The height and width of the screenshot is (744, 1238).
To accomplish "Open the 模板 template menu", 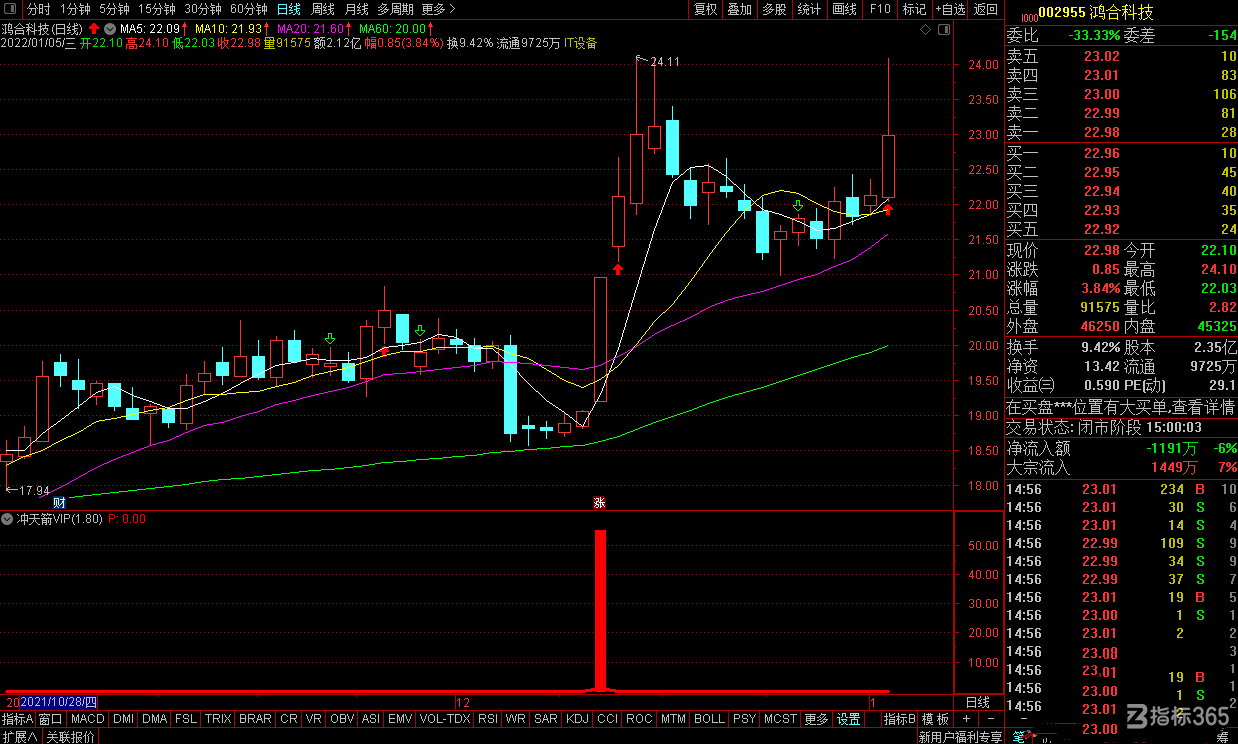I will tap(936, 719).
